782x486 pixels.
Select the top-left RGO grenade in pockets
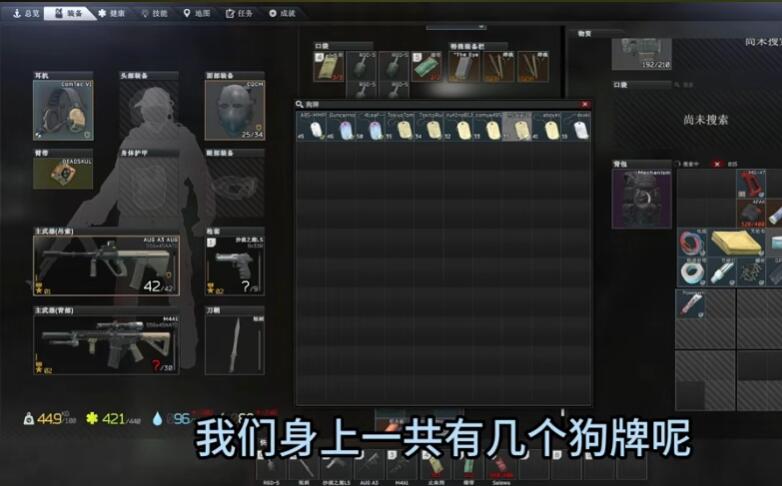(361, 66)
